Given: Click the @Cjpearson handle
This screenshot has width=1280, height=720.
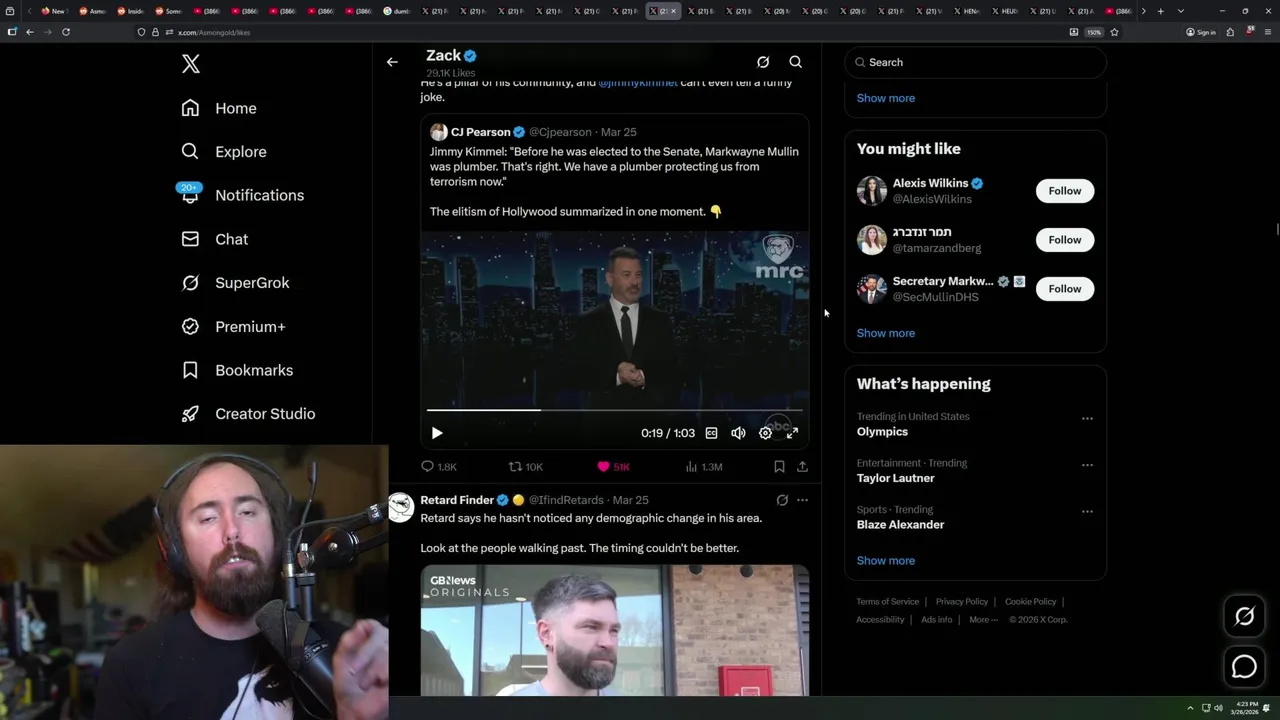Looking at the screenshot, I should pos(560,132).
